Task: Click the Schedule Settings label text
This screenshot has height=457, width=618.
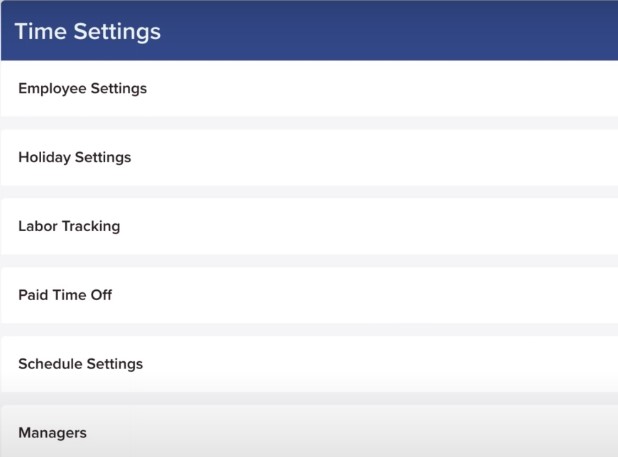Action: [x=80, y=364]
